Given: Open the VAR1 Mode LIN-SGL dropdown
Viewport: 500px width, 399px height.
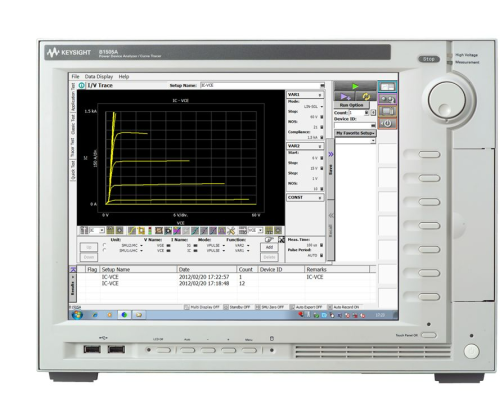Looking at the screenshot, I should coord(313,107).
